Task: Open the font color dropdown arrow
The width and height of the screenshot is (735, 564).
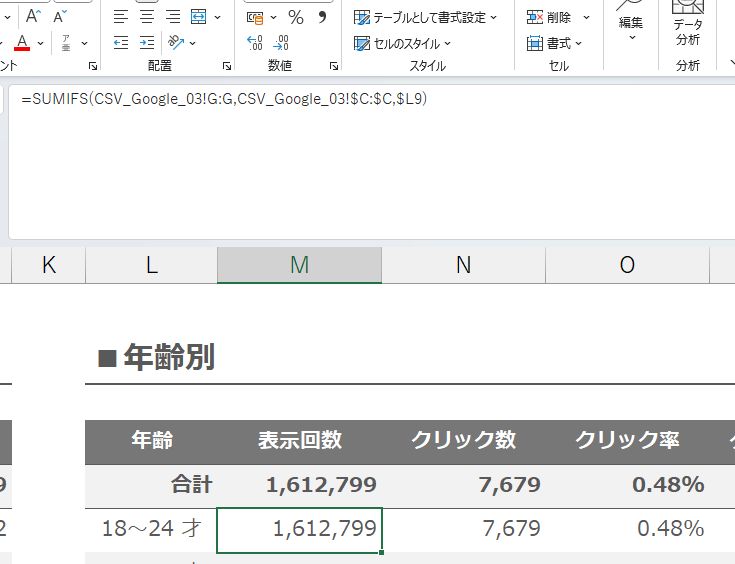Action: (41, 44)
